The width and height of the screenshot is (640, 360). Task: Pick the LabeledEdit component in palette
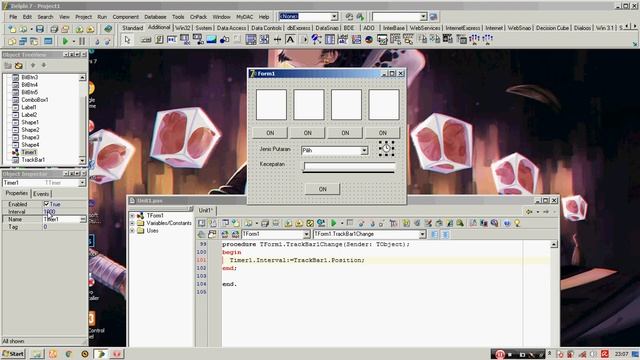point(343,40)
